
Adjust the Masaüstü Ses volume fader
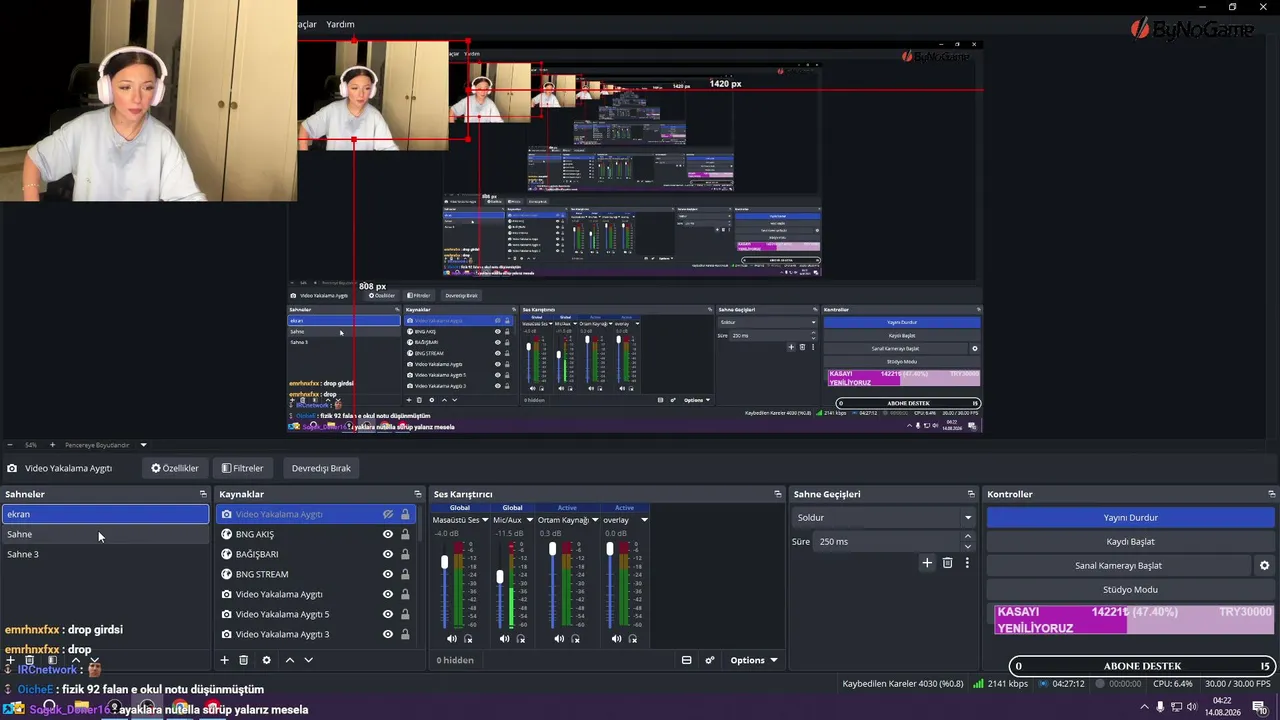pyautogui.click(x=445, y=564)
